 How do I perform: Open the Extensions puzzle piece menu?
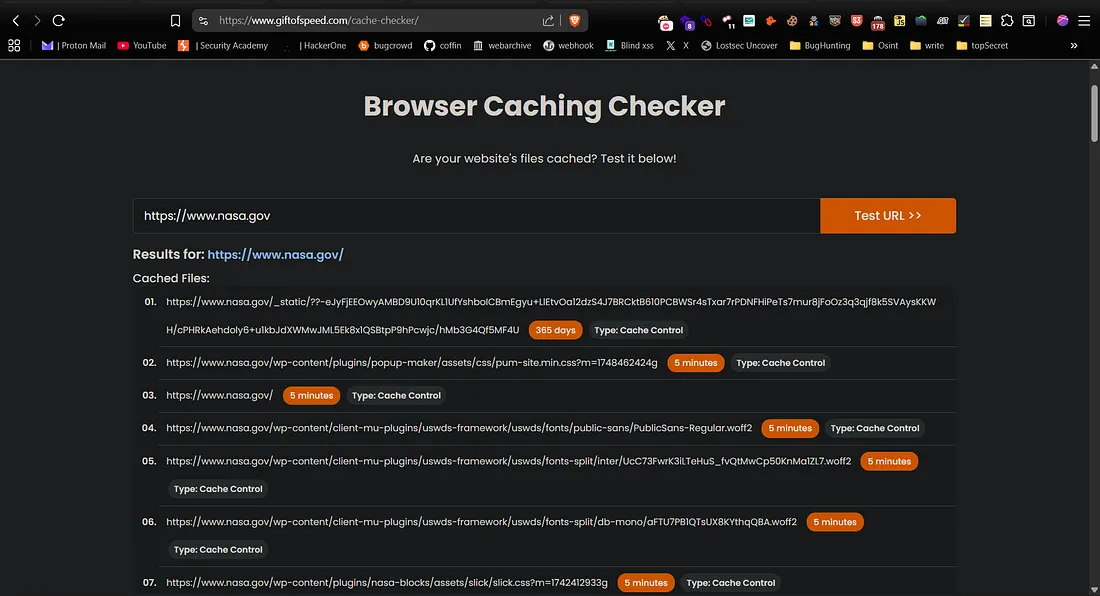pos(1007,21)
